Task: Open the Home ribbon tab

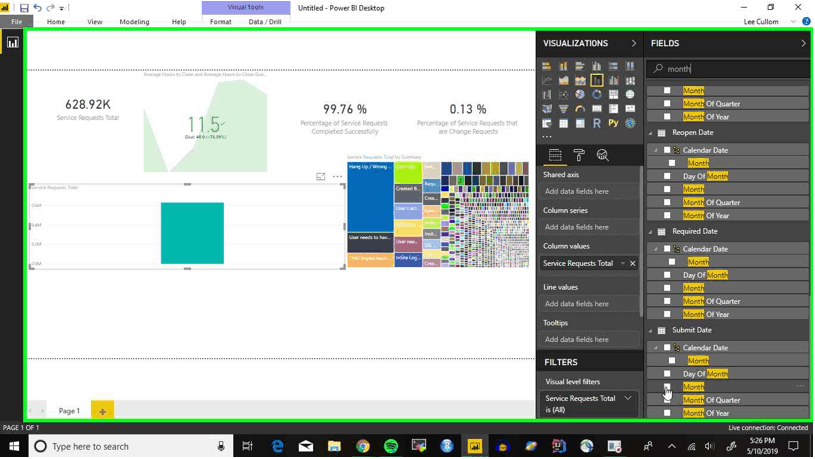Action: point(56,22)
